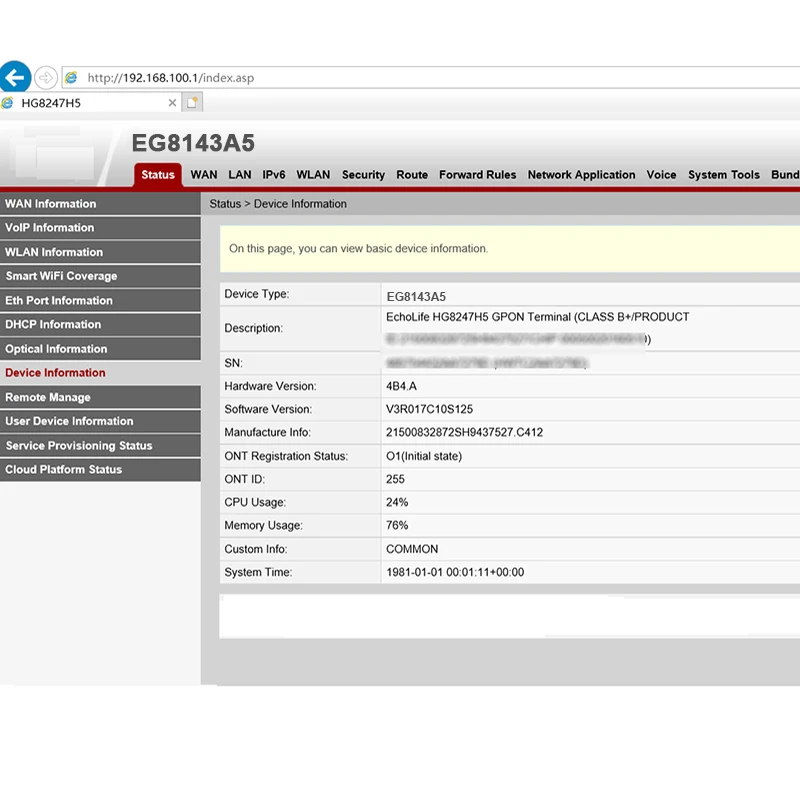
Task: Switch to Forward Rules tab
Action: coord(477,175)
